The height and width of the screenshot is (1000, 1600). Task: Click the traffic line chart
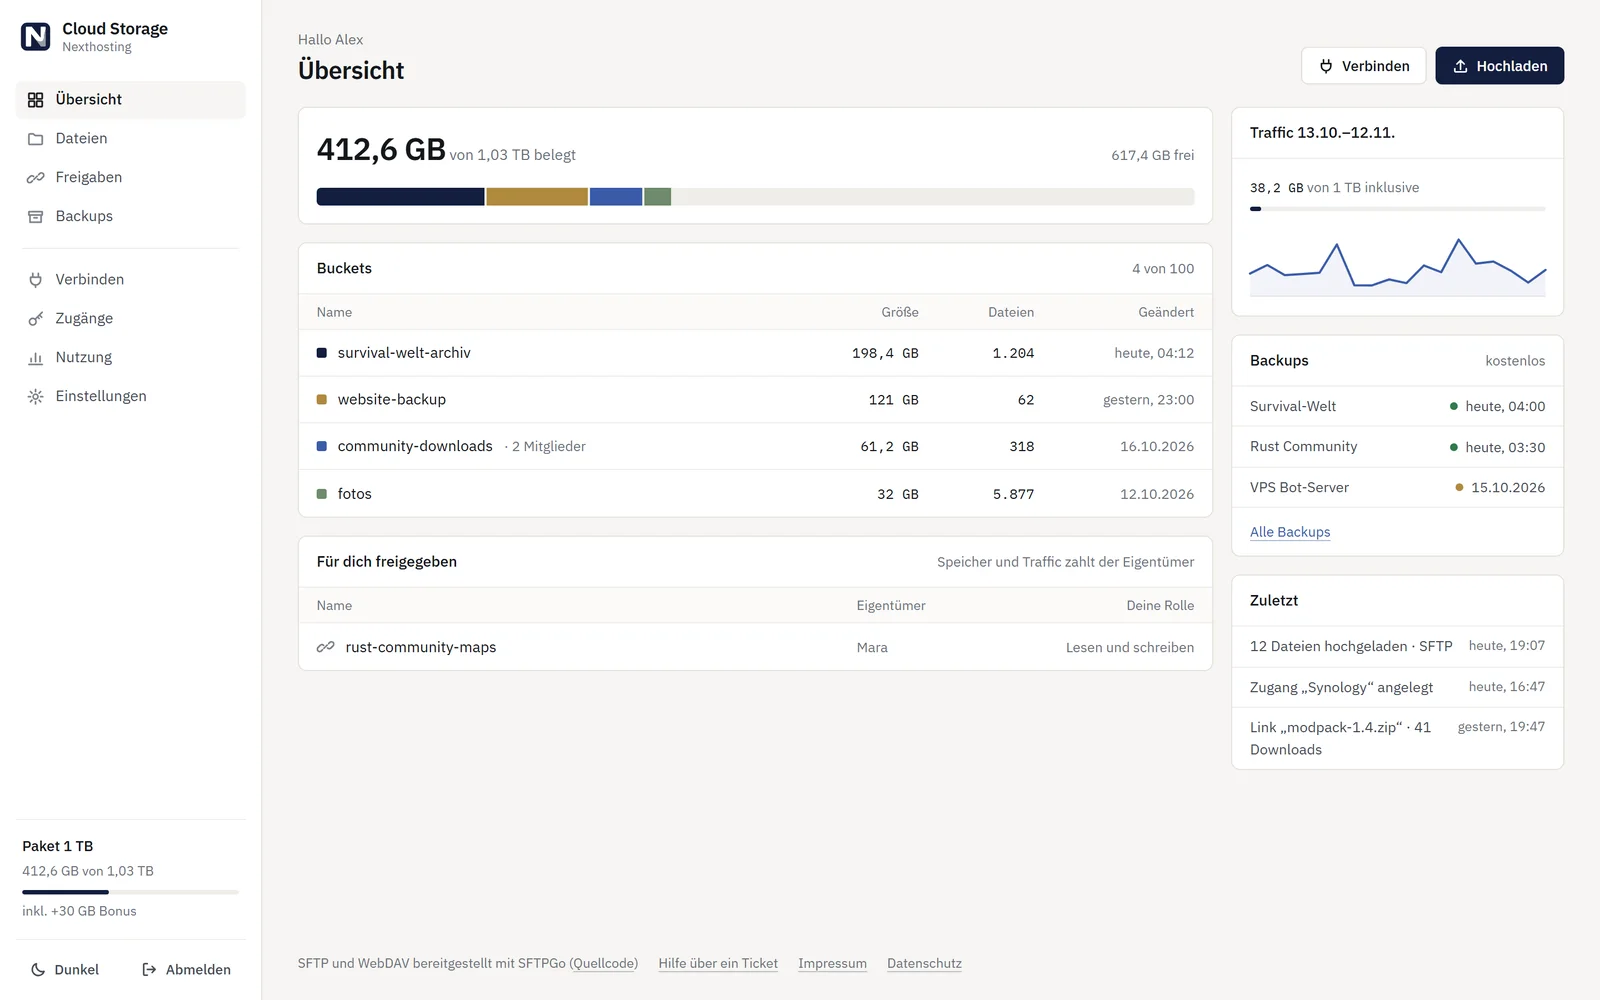tap(1398, 266)
